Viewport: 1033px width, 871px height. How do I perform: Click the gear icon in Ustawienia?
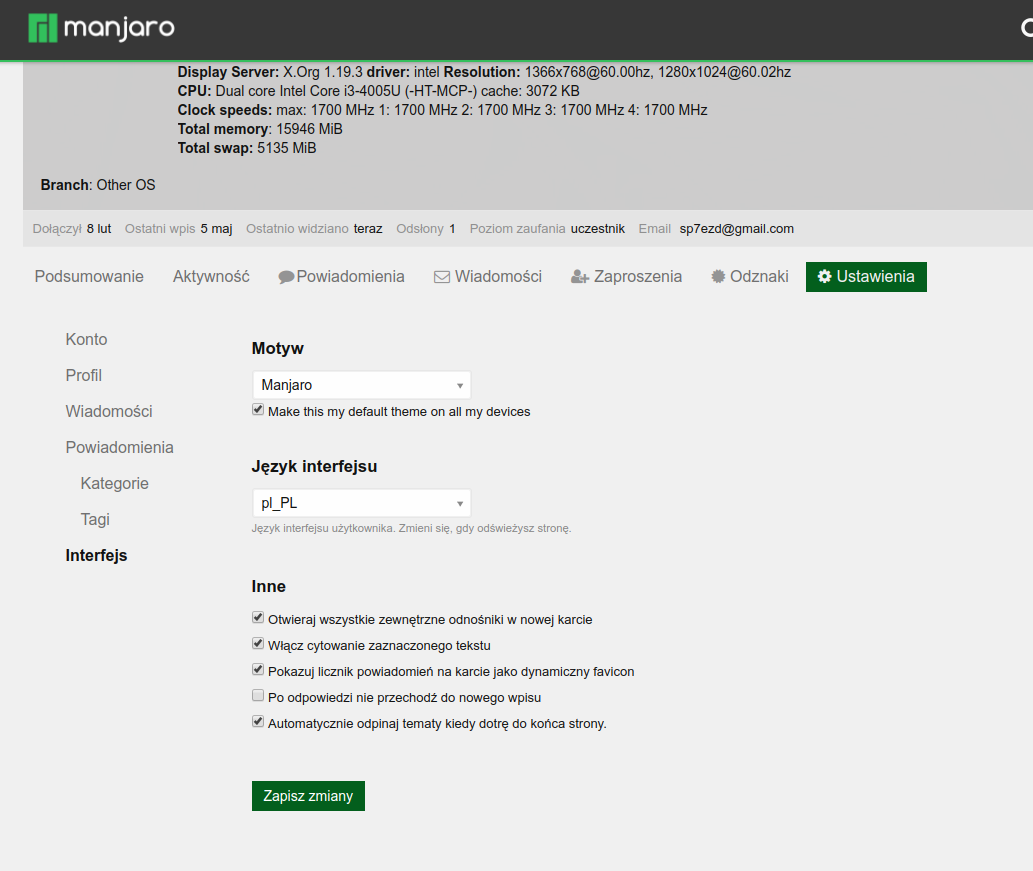pyautogui.click(x=825, y=277)
